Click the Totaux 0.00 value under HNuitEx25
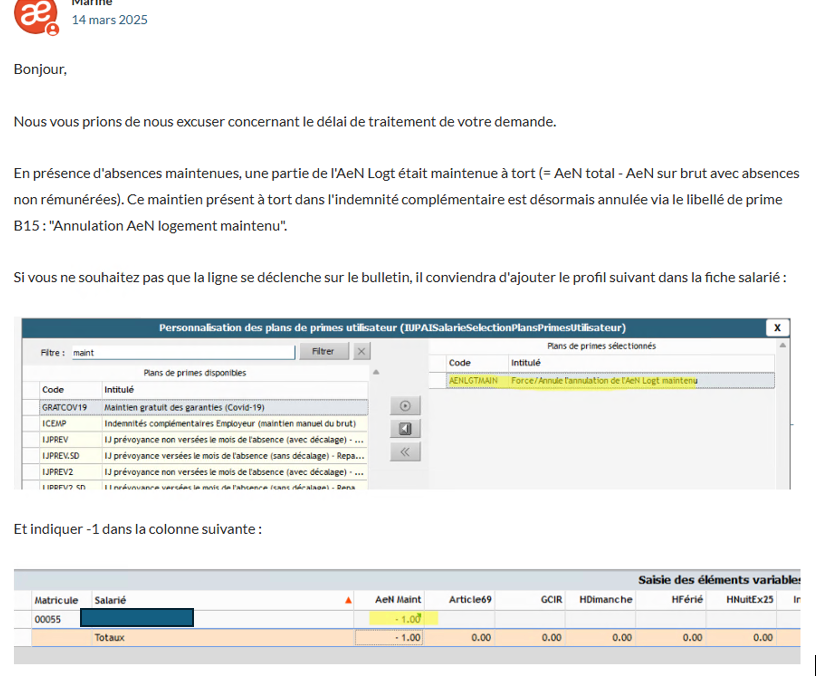Viewport: 834px width, 687px height. click(x=763, y=638)
